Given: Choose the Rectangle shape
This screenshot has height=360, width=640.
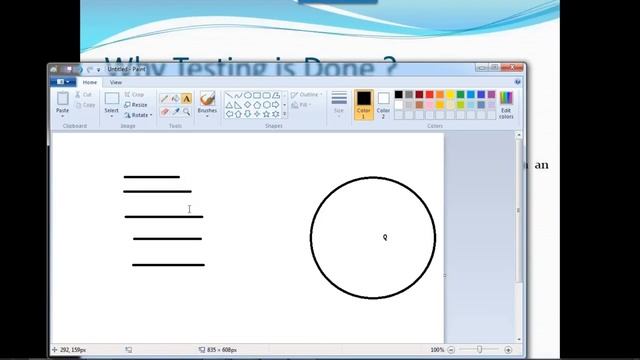Looking at the screenshot, I should point(257,95).
